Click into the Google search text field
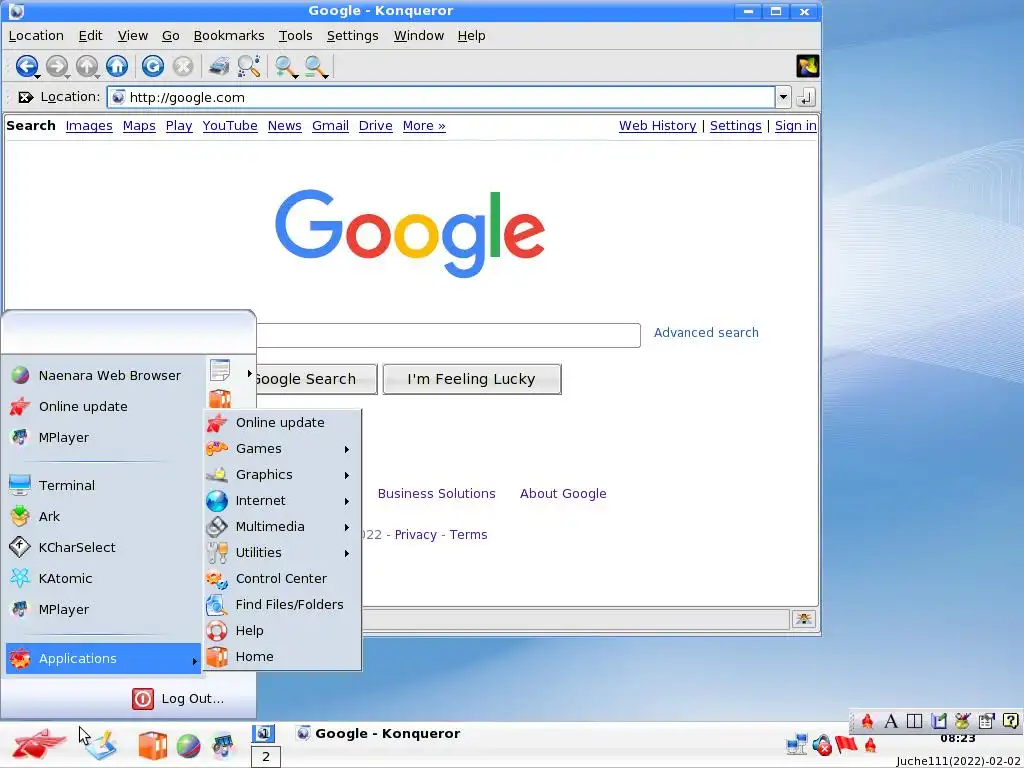The height and width of the screenshot is (768, 1024). pyautogui.click(x=448, y=336)
